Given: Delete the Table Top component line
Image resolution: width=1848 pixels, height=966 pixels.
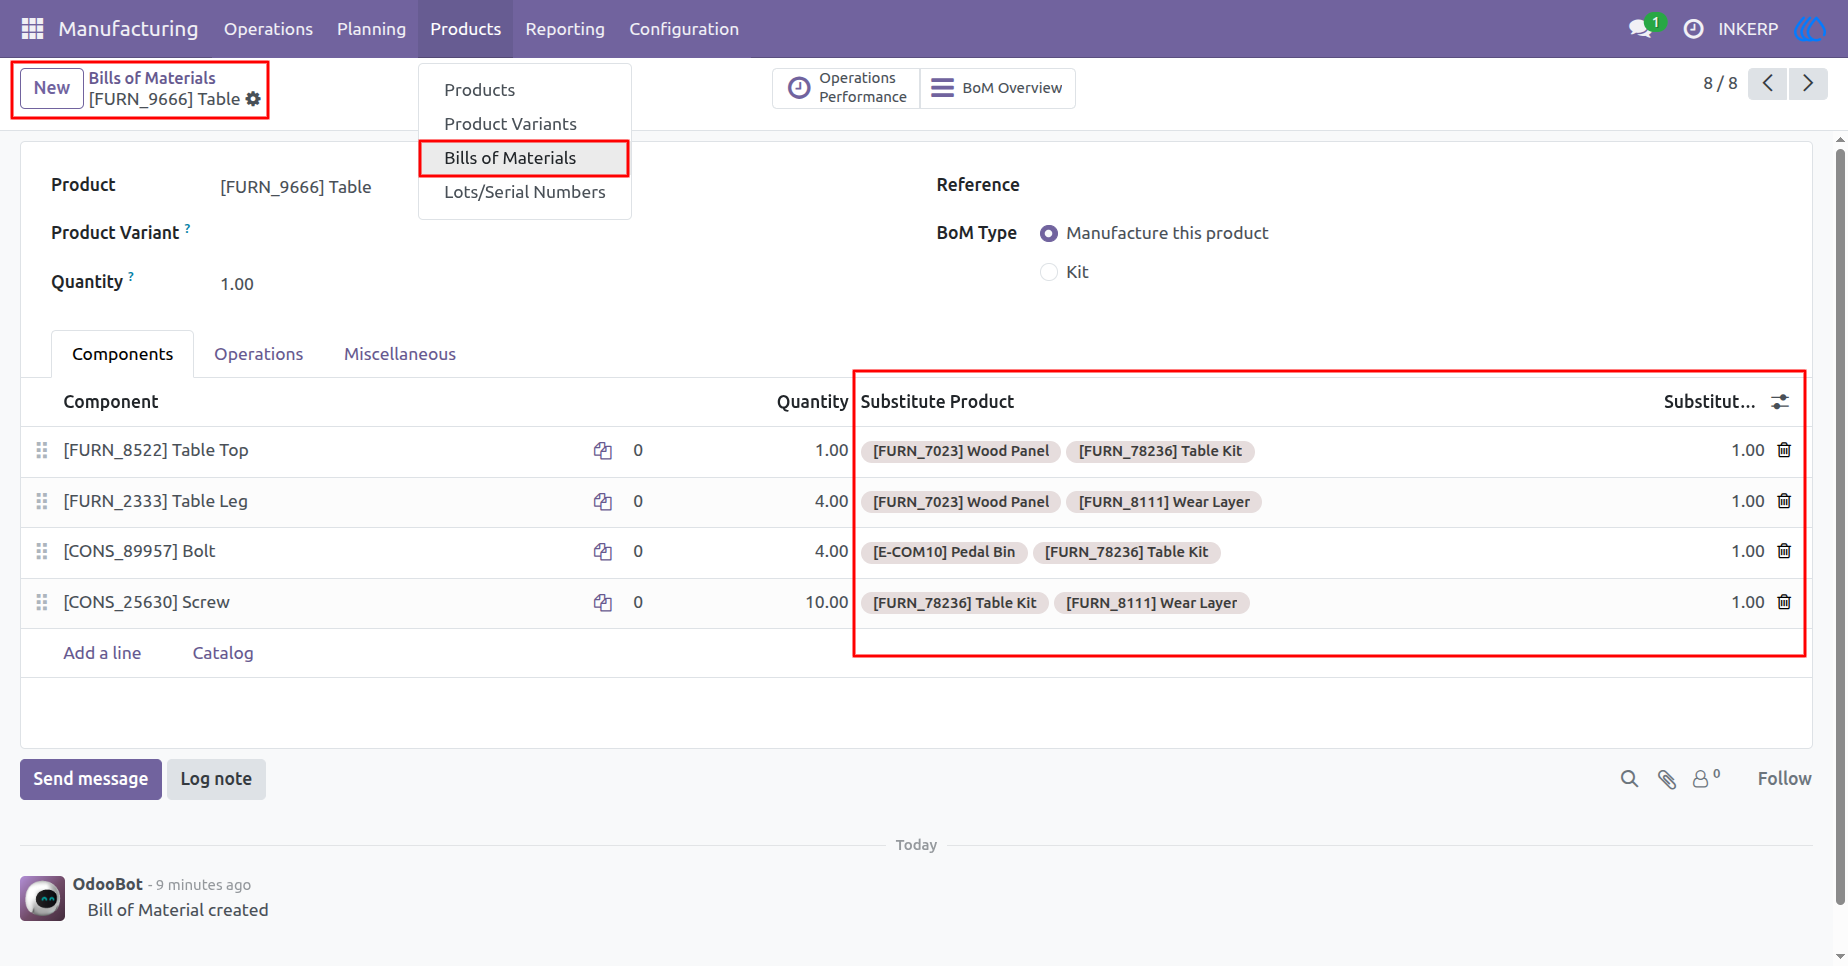Looking at the screenshot, I should pos(1784,450).
